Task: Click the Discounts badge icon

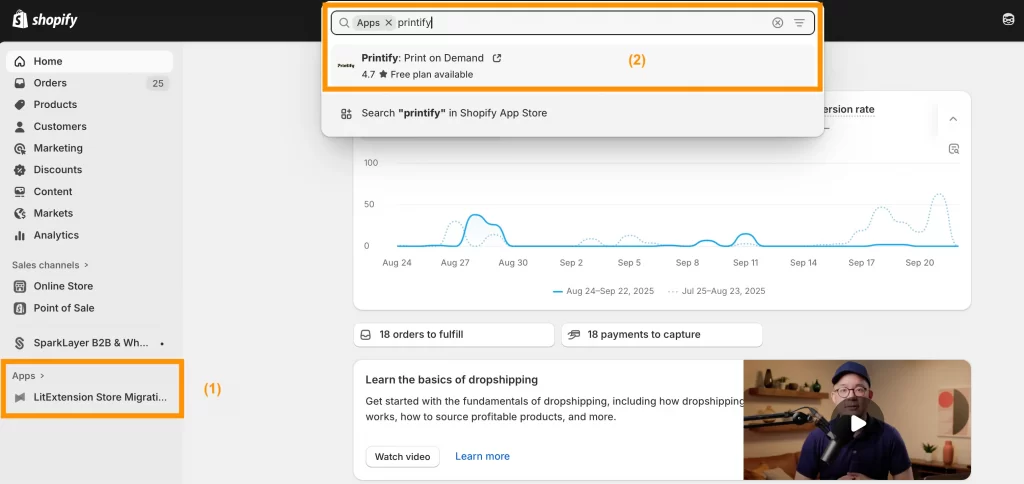Action: [x=20, y=170]
